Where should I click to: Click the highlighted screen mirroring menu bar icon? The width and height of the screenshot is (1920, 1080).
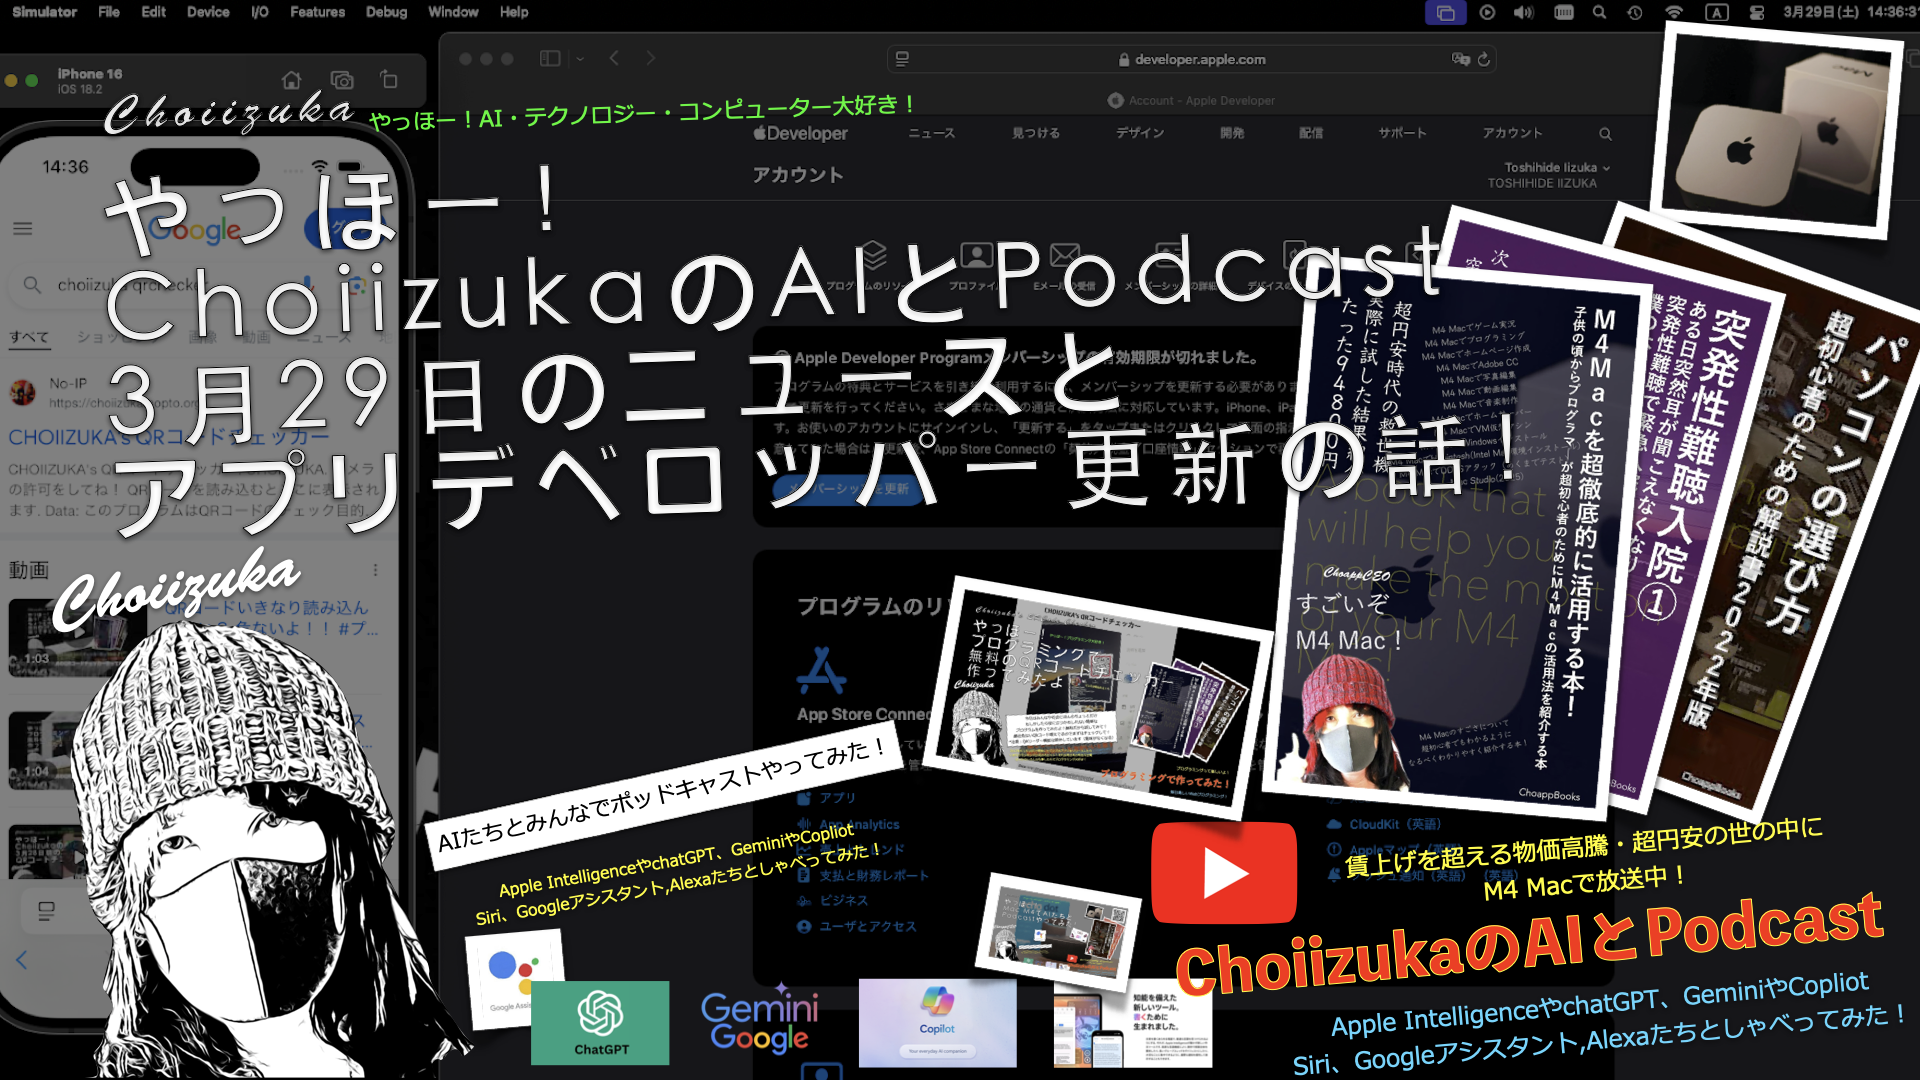(1445, 12)
